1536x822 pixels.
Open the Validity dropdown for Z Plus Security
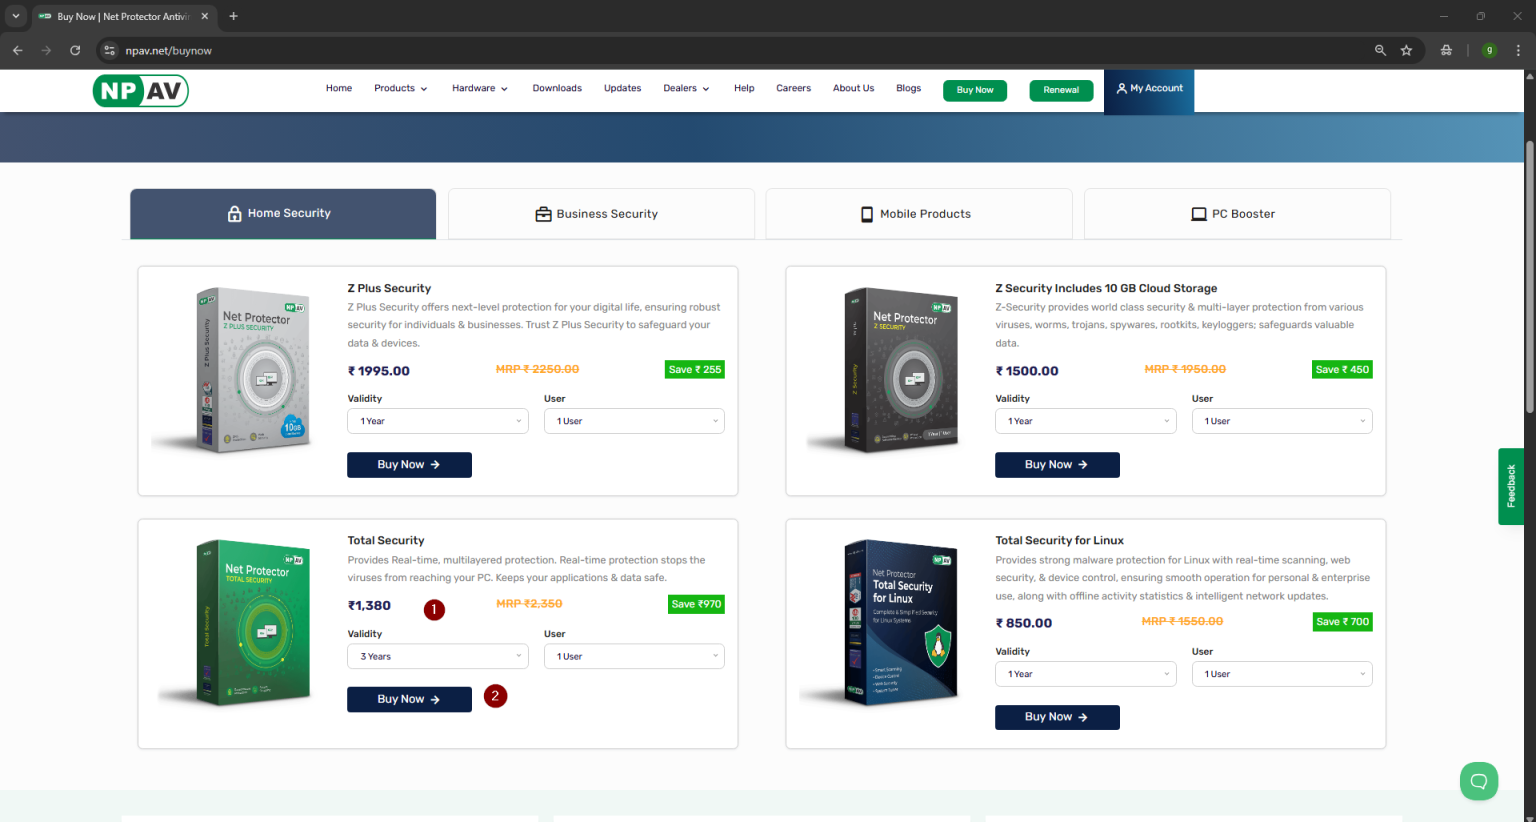coord(437,420)
